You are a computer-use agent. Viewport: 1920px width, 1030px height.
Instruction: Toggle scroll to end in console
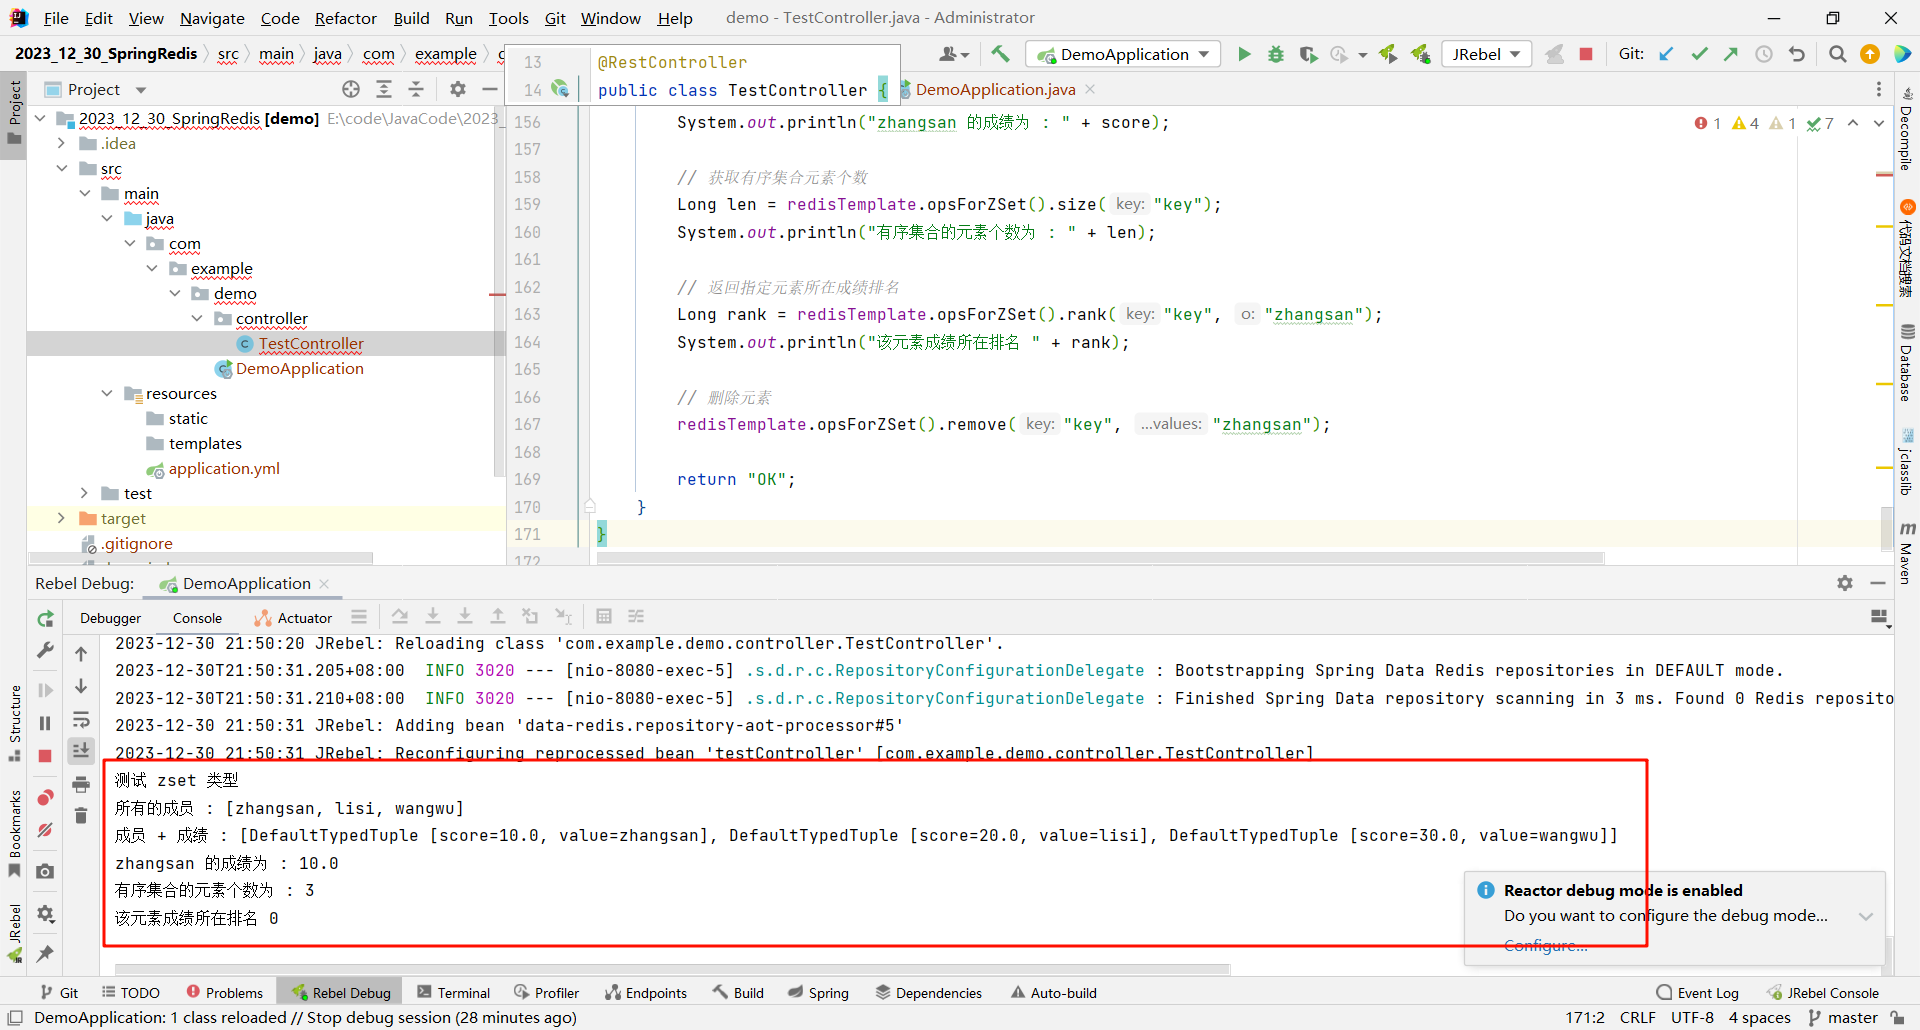(81, 751)
